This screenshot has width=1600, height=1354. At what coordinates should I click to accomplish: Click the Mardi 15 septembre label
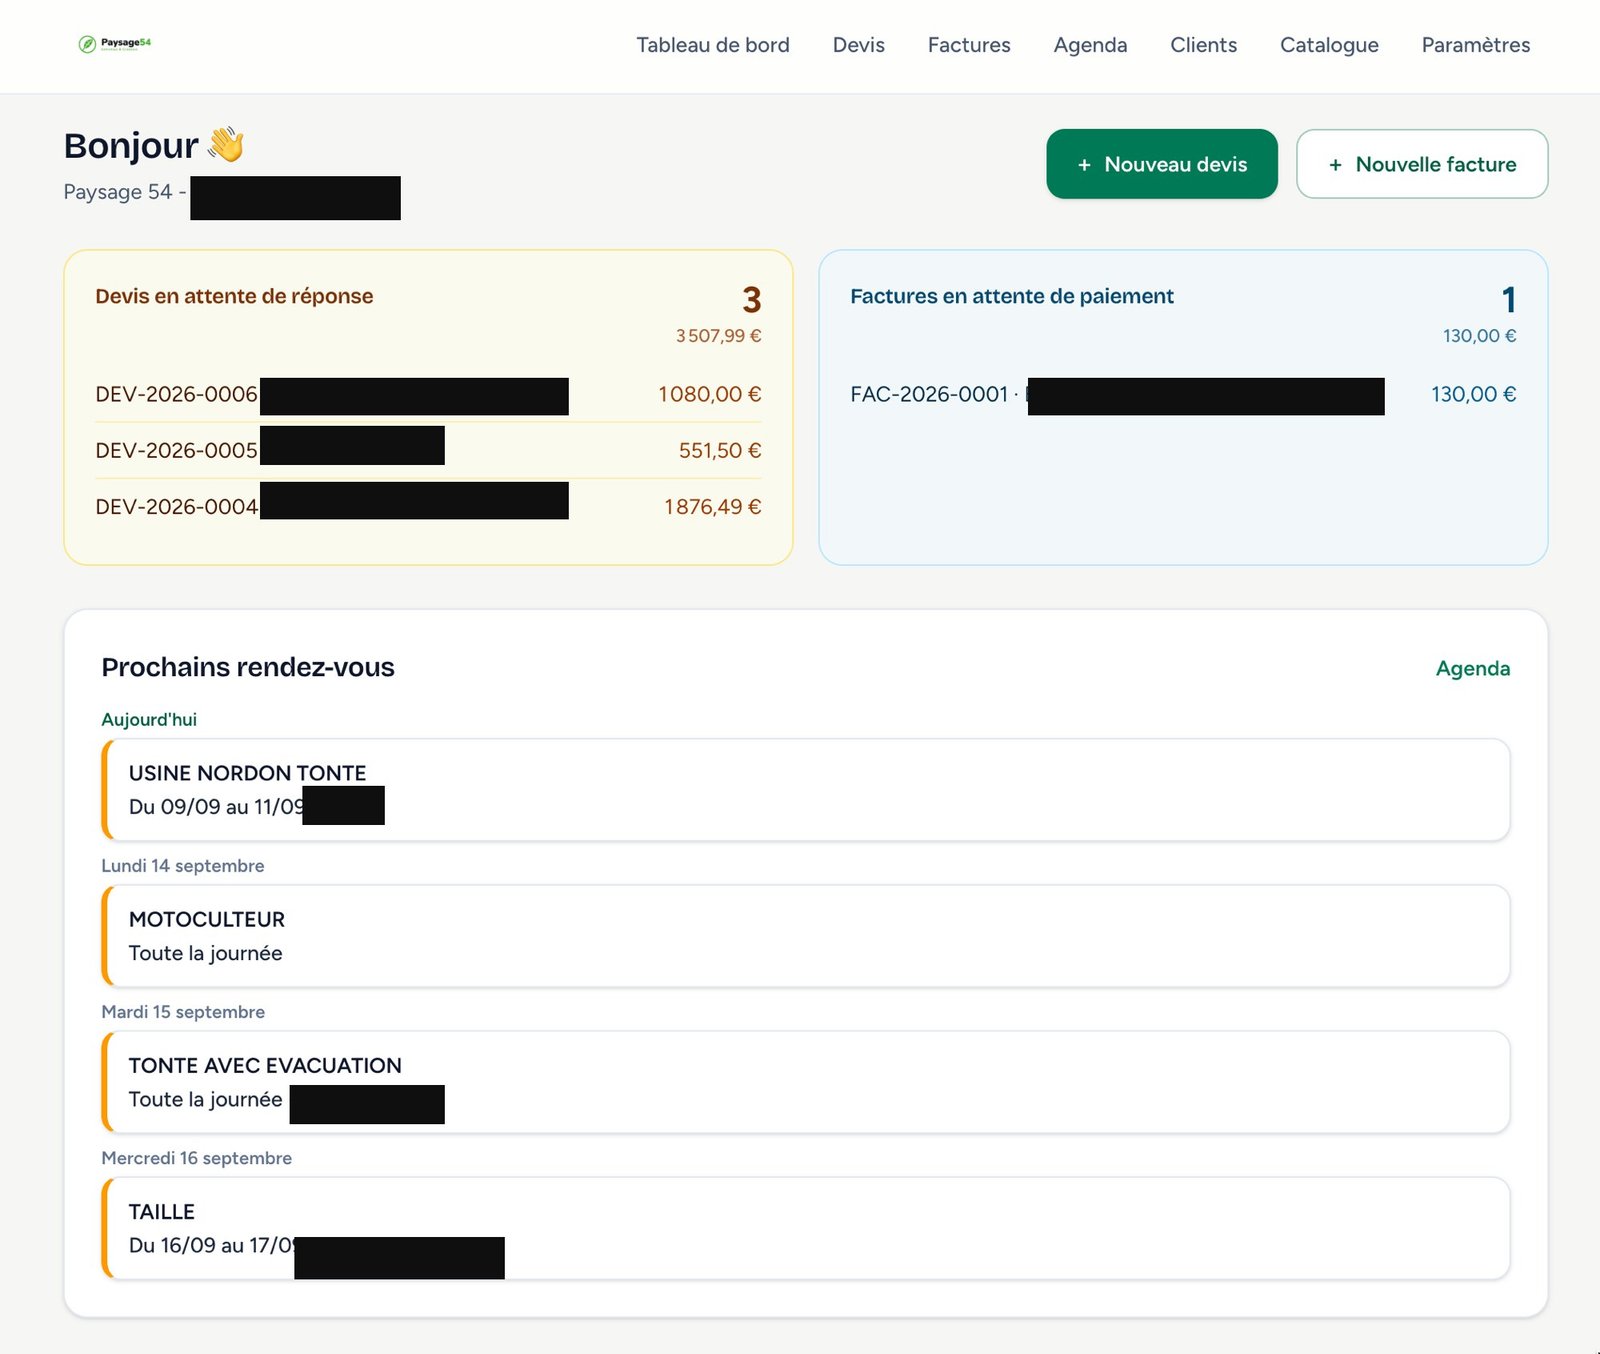coord(183,1012)
